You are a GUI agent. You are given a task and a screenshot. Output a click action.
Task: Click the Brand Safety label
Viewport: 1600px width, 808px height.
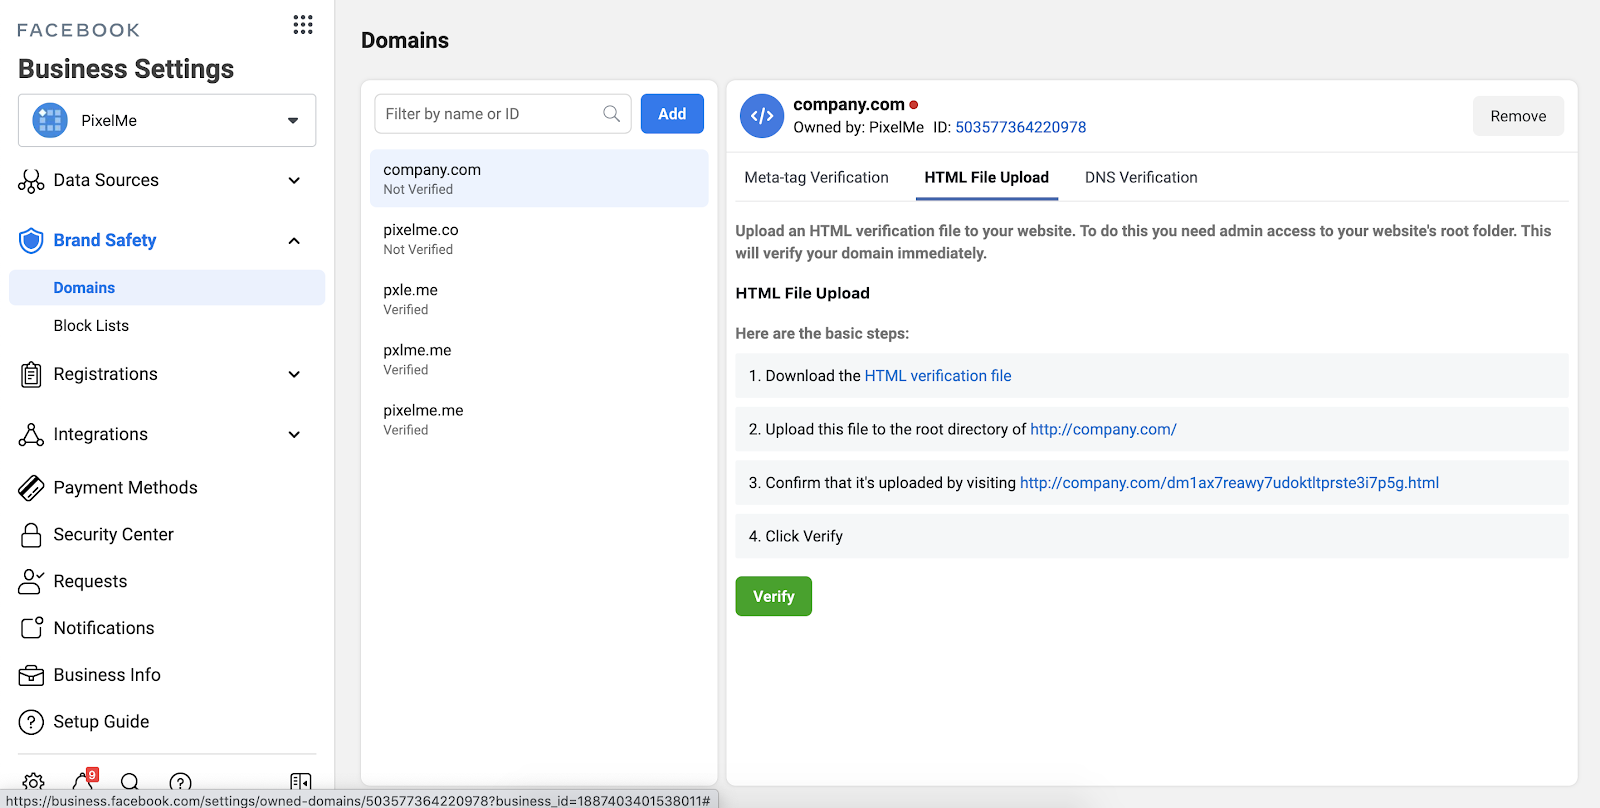[x=105, y=241]
